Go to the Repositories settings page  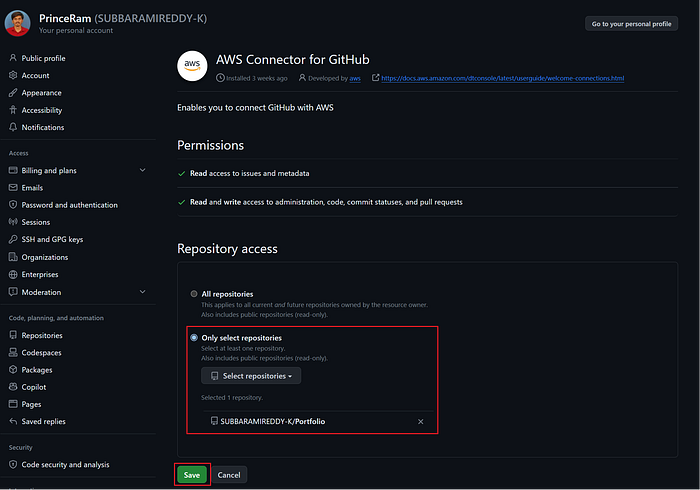(42, 336)
